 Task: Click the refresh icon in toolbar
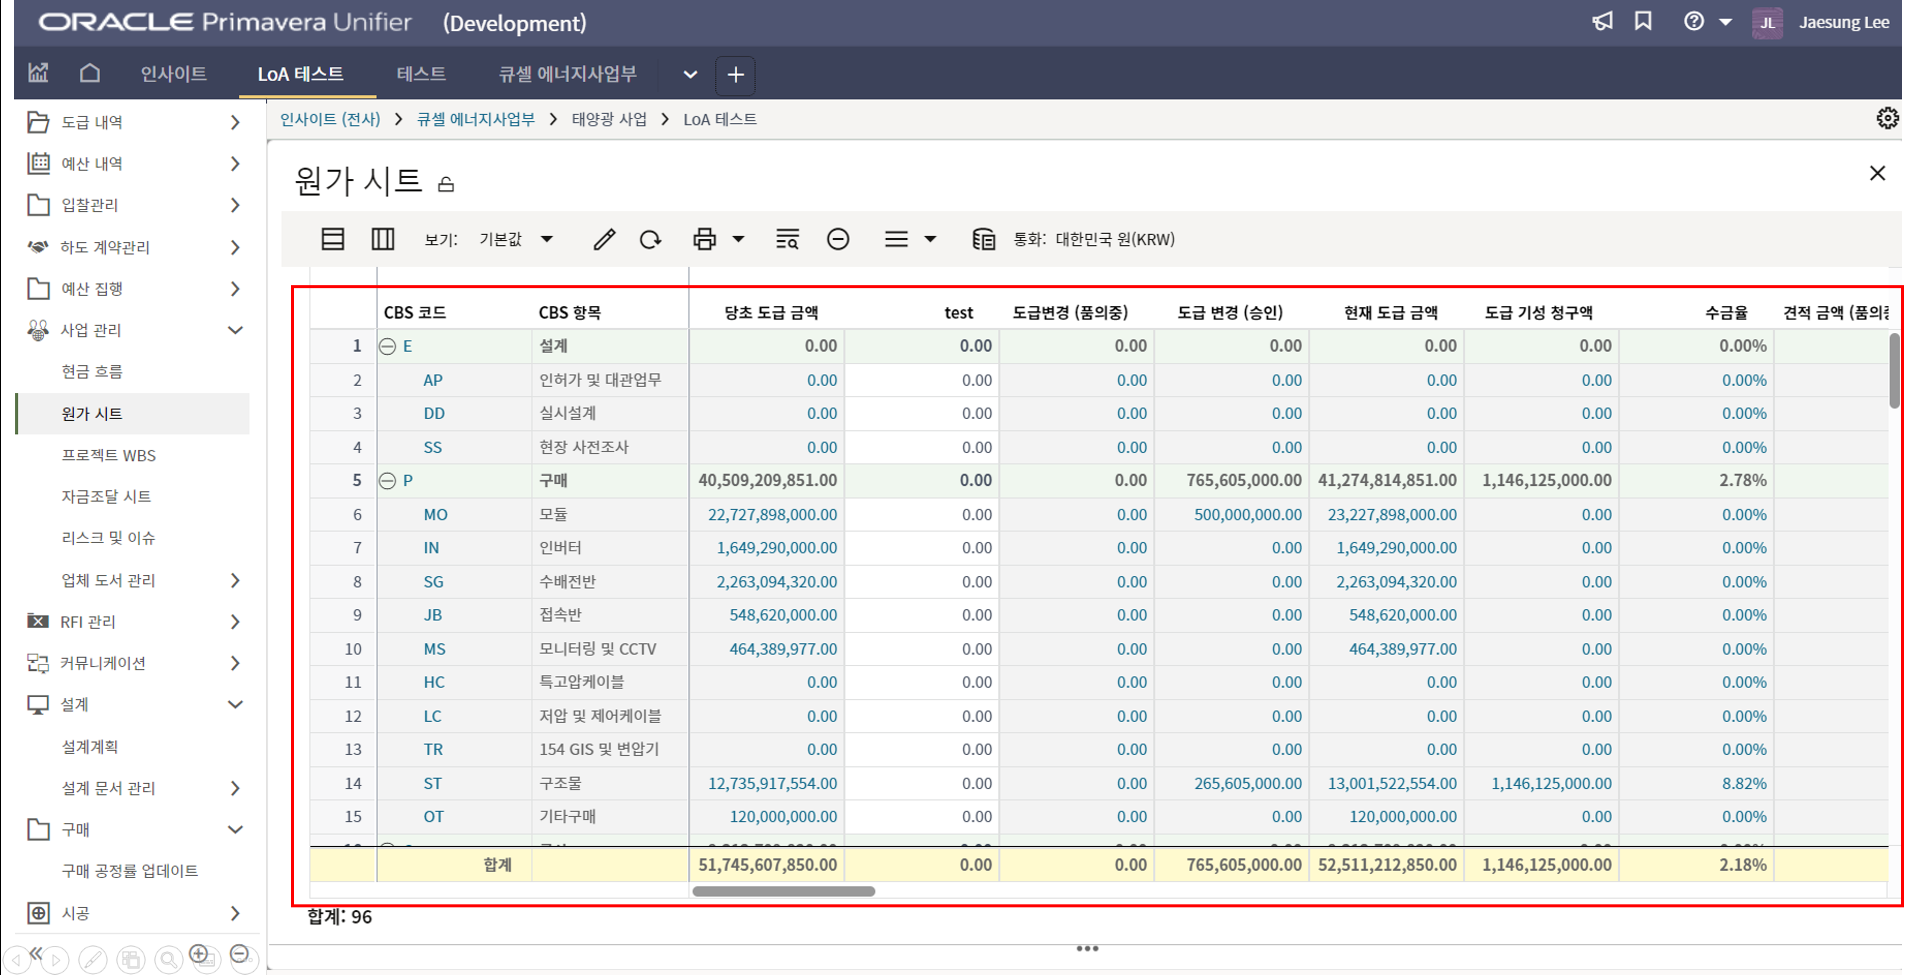(x=650, y=239)
